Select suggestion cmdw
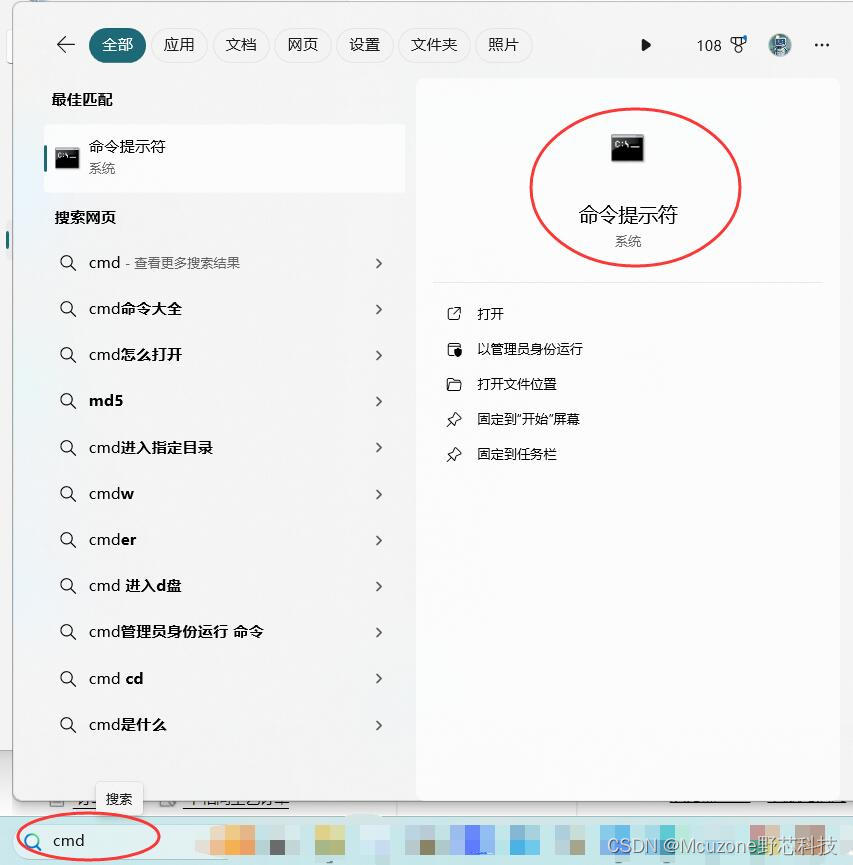 click(x=225, y=494)
